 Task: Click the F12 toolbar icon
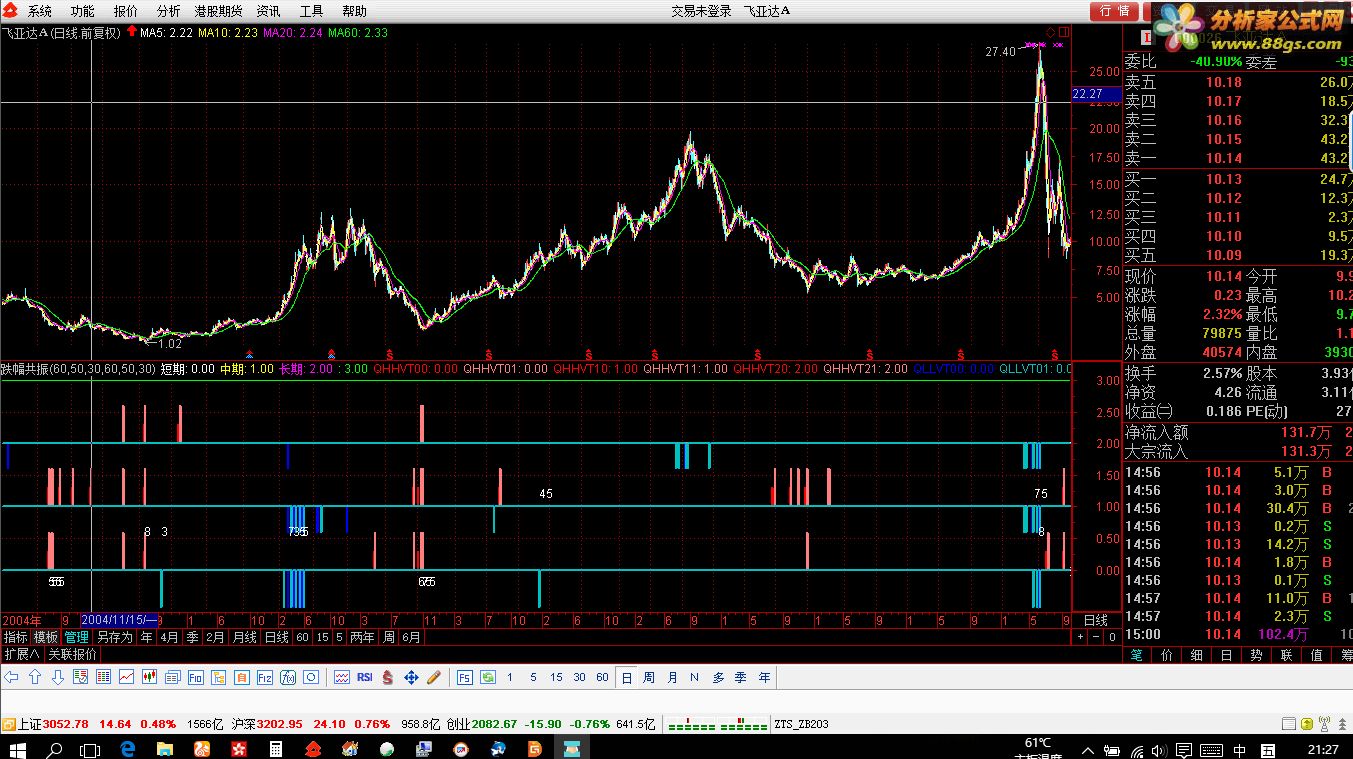tap(264, 677)
